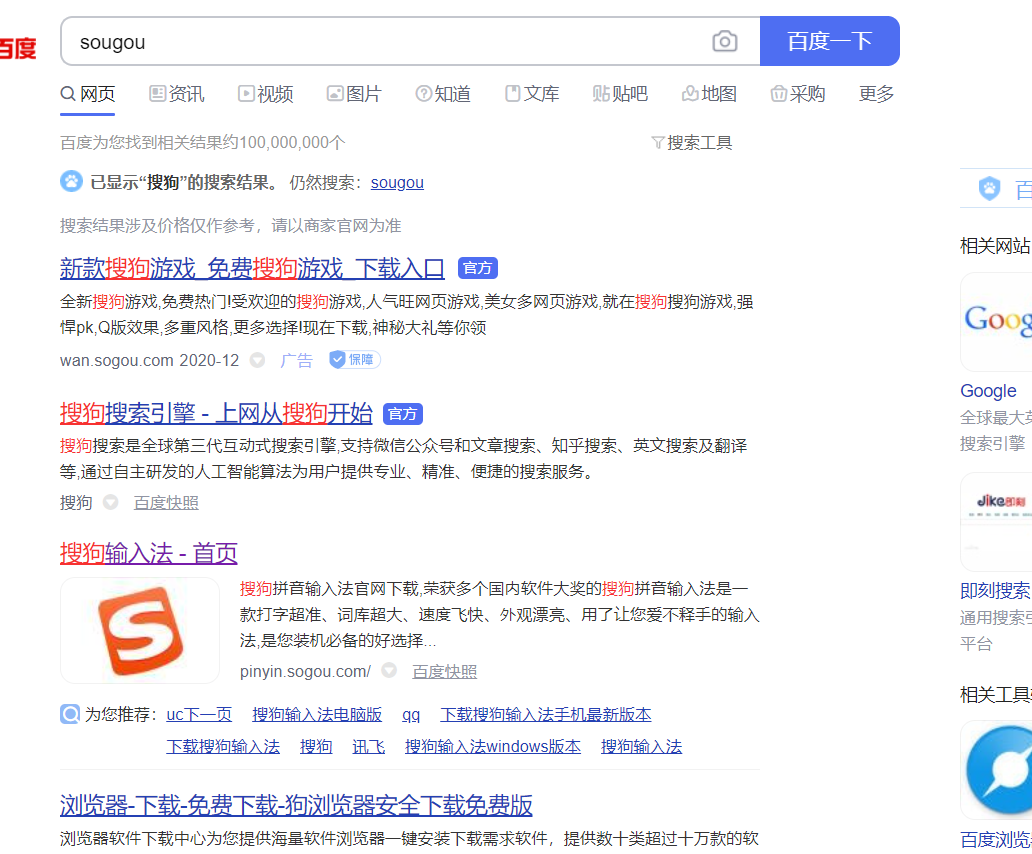Click 官方 badge on 搜狗搜索引擎 result
The height and width of the screenshot is (854, 1032).
pyautogui.click(x=402, y=414)
